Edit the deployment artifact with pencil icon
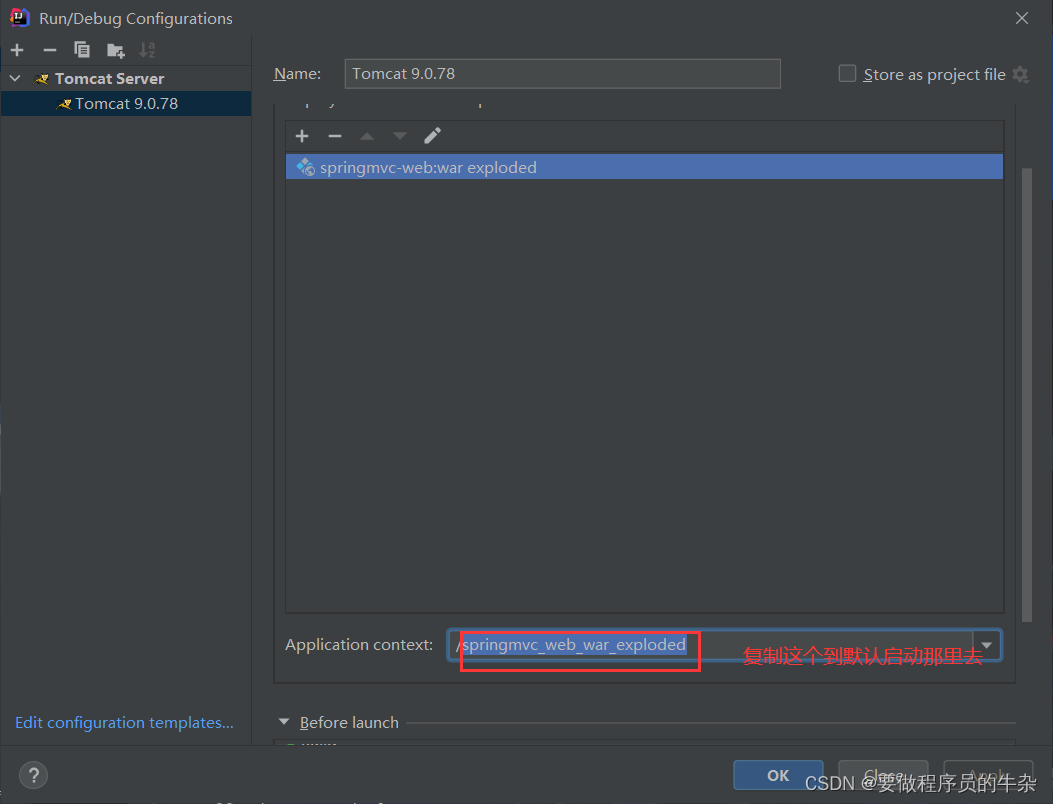 (x=432, y=135)
